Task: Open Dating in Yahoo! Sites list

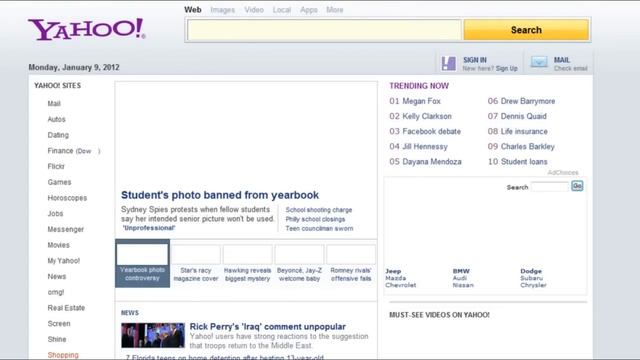Action: 58,135
